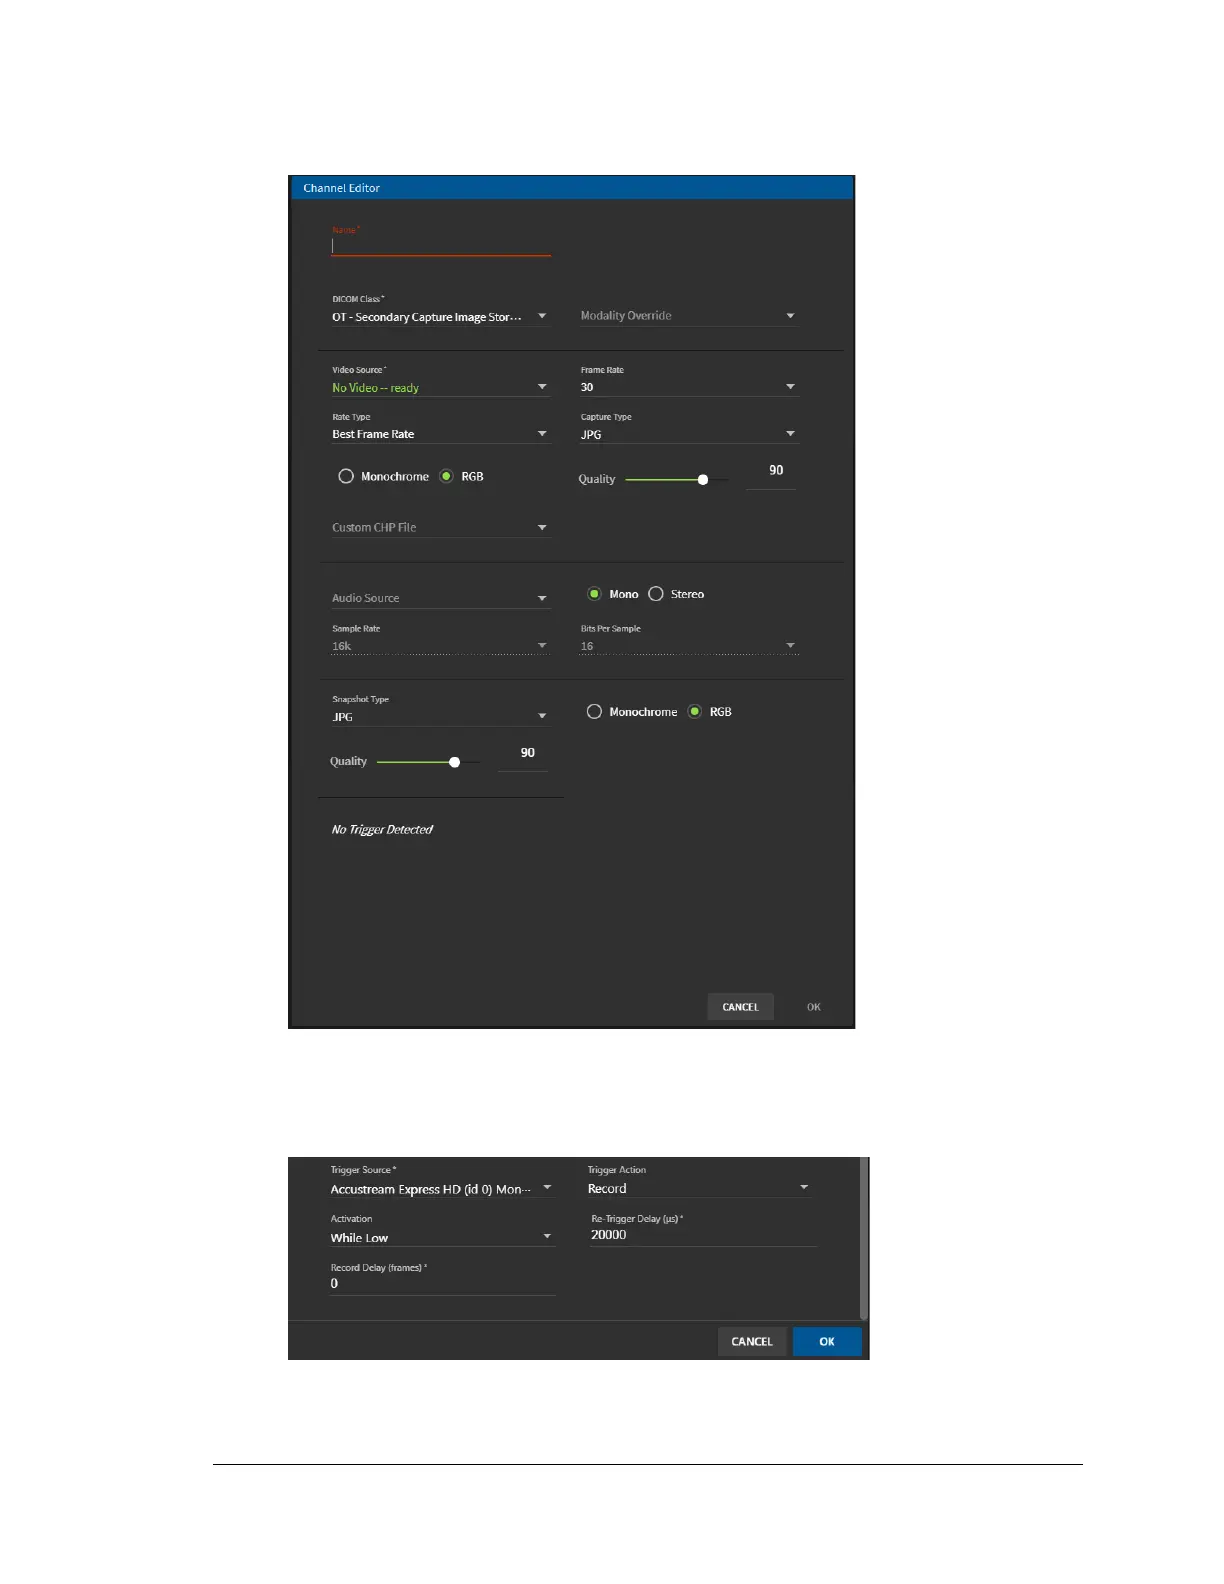Expand the Snapshot Type dropdown
This screenshot has height=1584, width=1224.
point(441,717)
